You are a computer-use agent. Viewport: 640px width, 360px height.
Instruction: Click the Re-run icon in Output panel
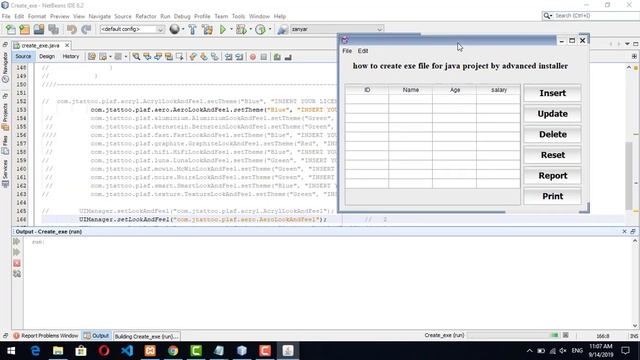pos(17,242)
